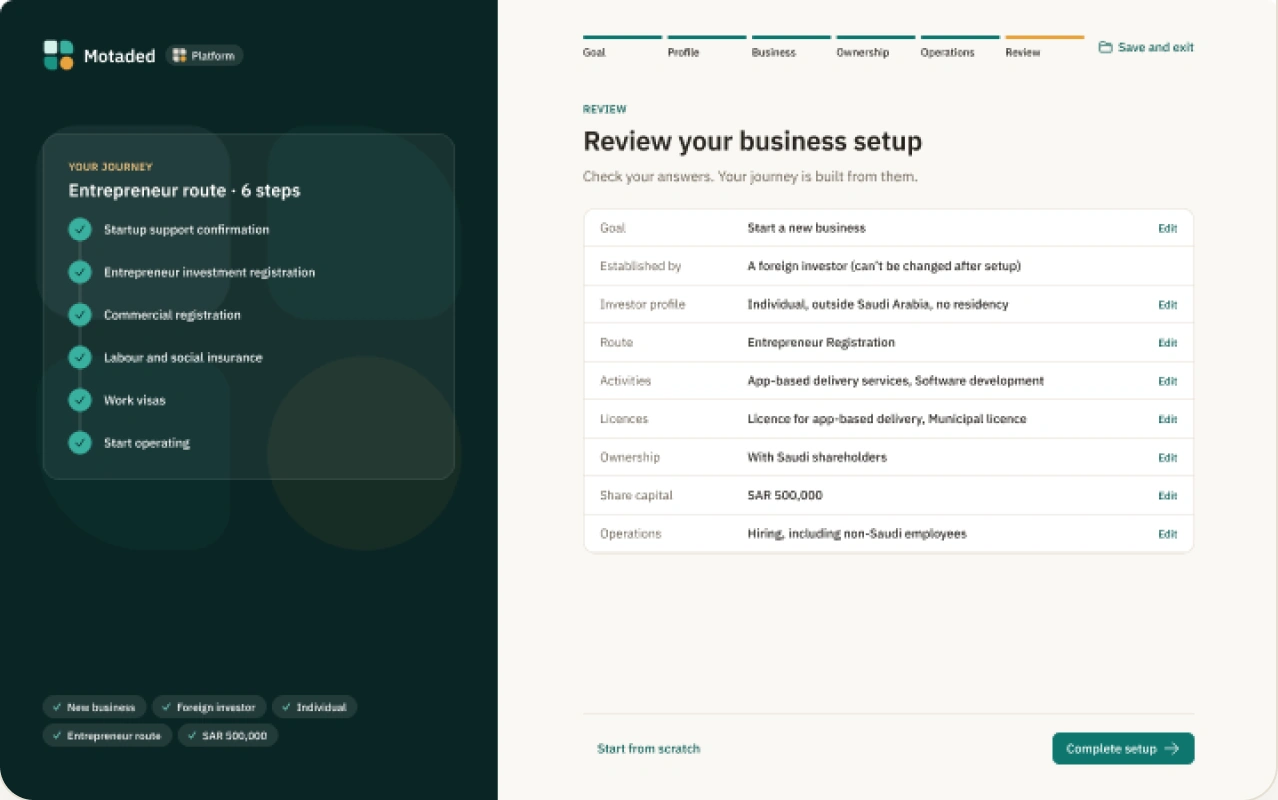Click 'Established by' label
The height and width of the screenshot is (800, 1278).
pyautogui.click(x=640, y=266)
